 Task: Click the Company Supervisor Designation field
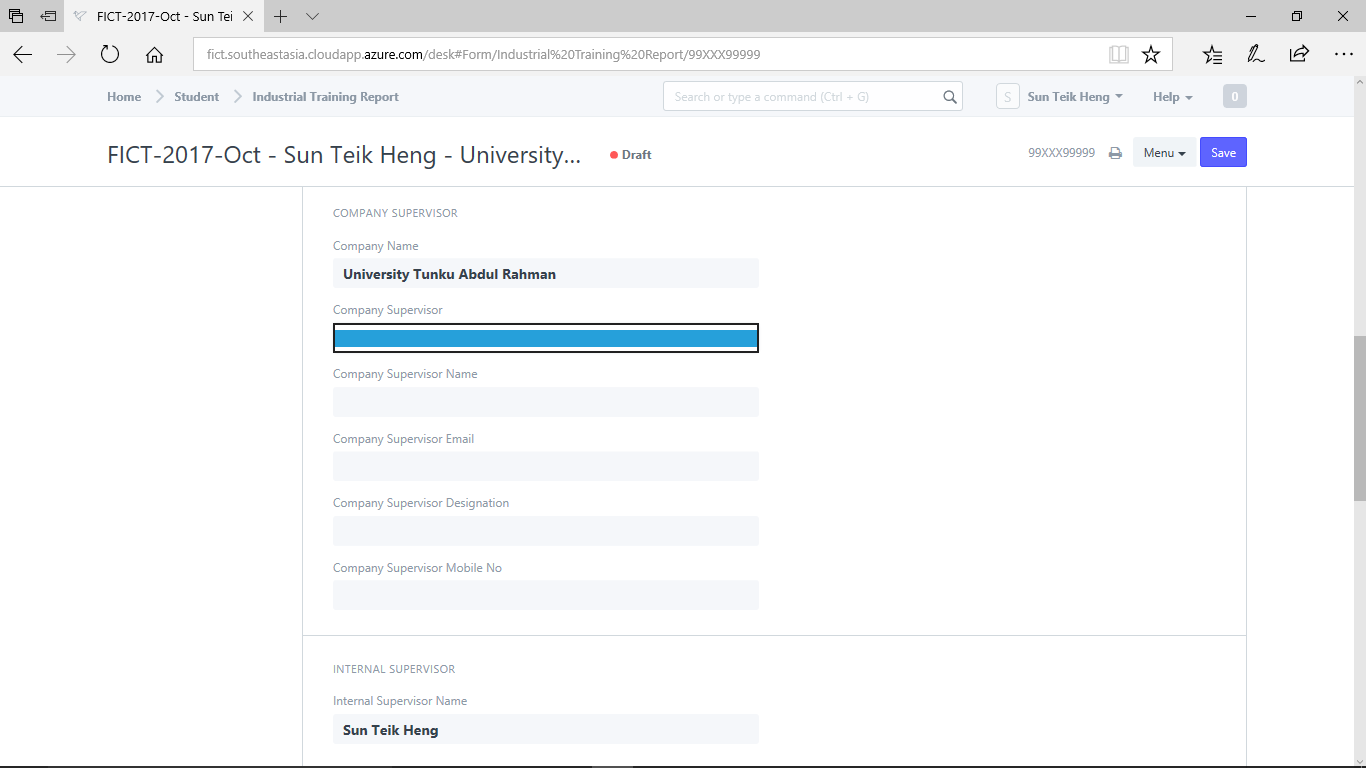pos(546,531)
